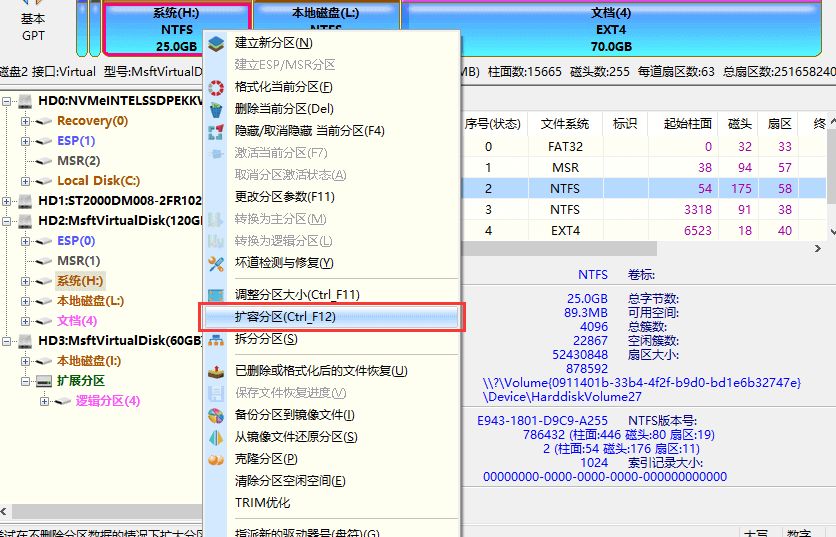Collapse the HD0:NVMeINTELSSDPEKKW disk node
This screenshot has width=836, height=537.
click(x=6, y=101)
